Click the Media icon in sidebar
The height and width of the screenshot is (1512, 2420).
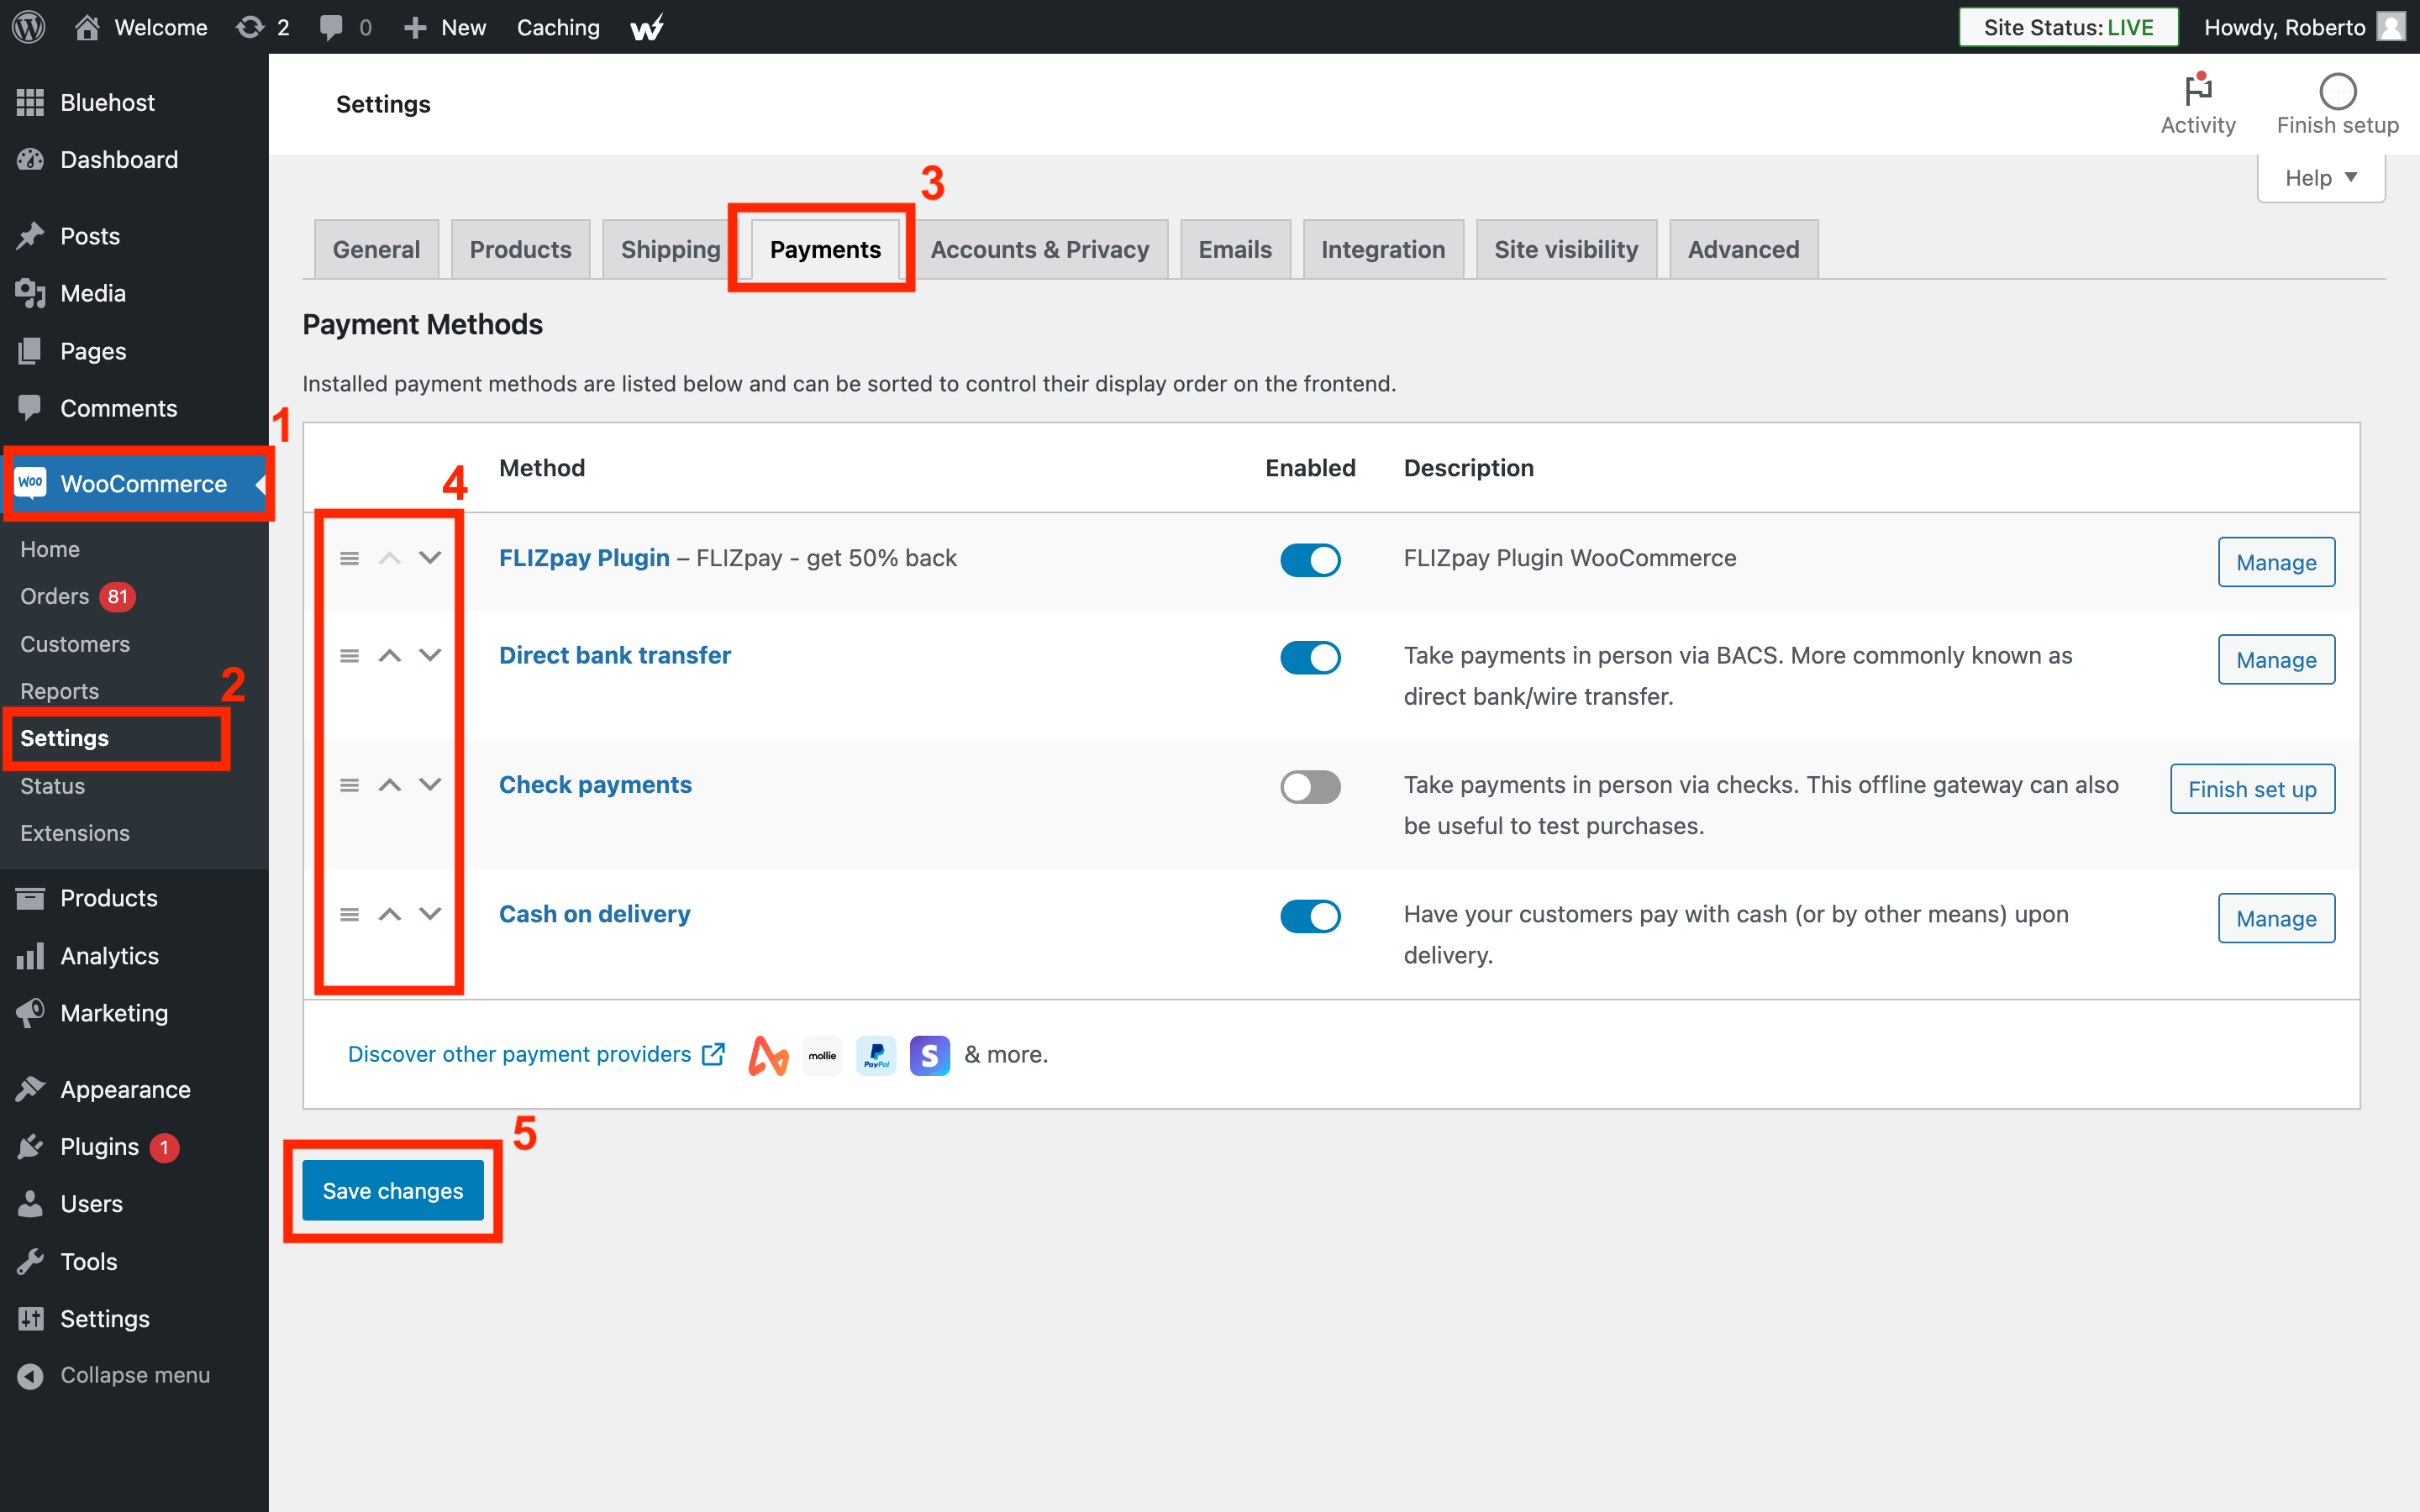[x=30, y=293]
